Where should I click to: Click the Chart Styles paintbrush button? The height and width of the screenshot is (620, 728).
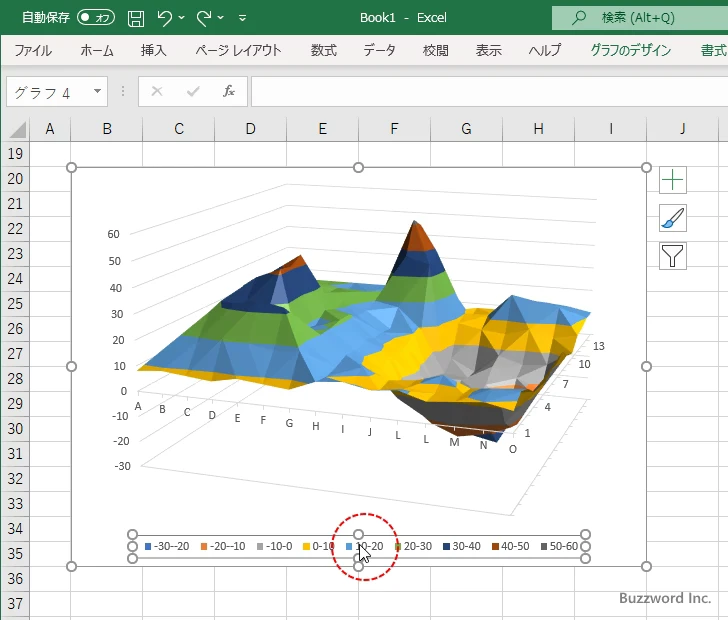(673, 218)
